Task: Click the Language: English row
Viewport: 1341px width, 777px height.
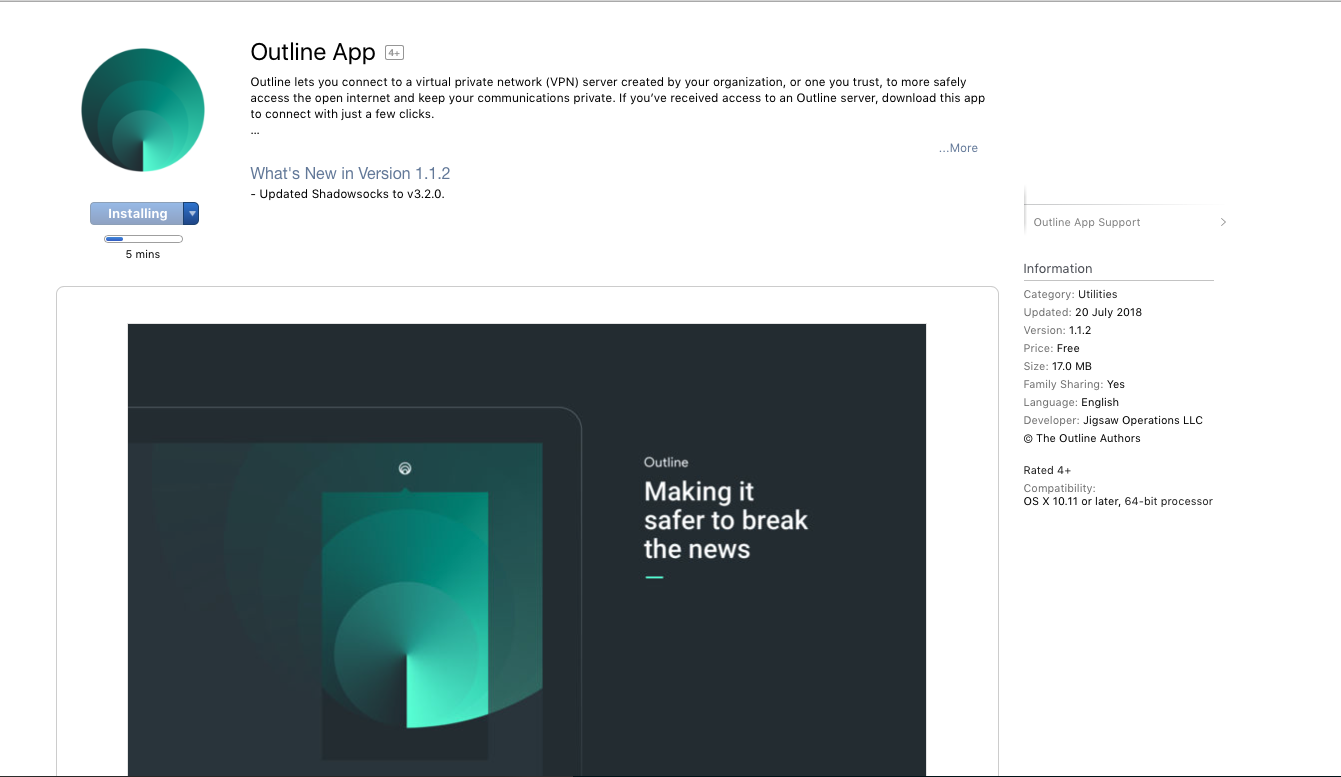Action: 1071,402
